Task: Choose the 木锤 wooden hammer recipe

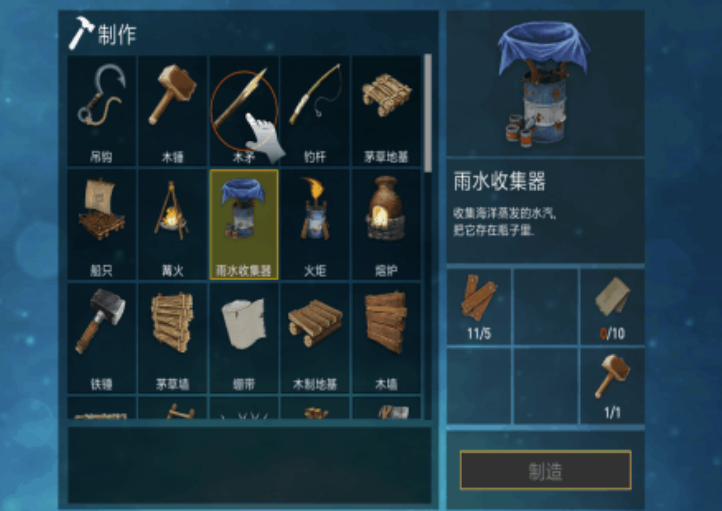Action: (173, 111)
